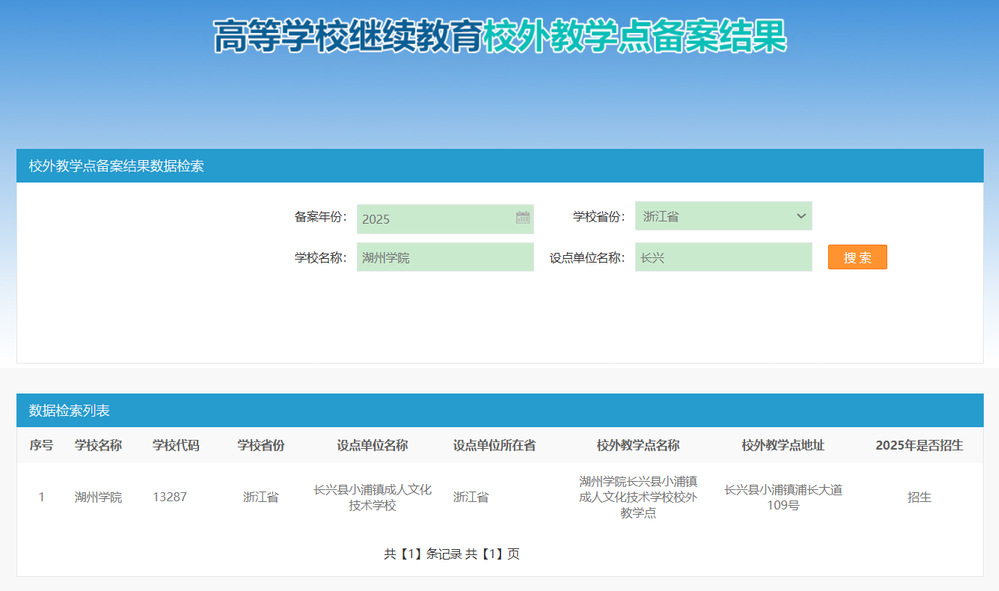Open the calendar icon in 备案年份 field
Screen dimensions: 999x591
click(522, 218)
